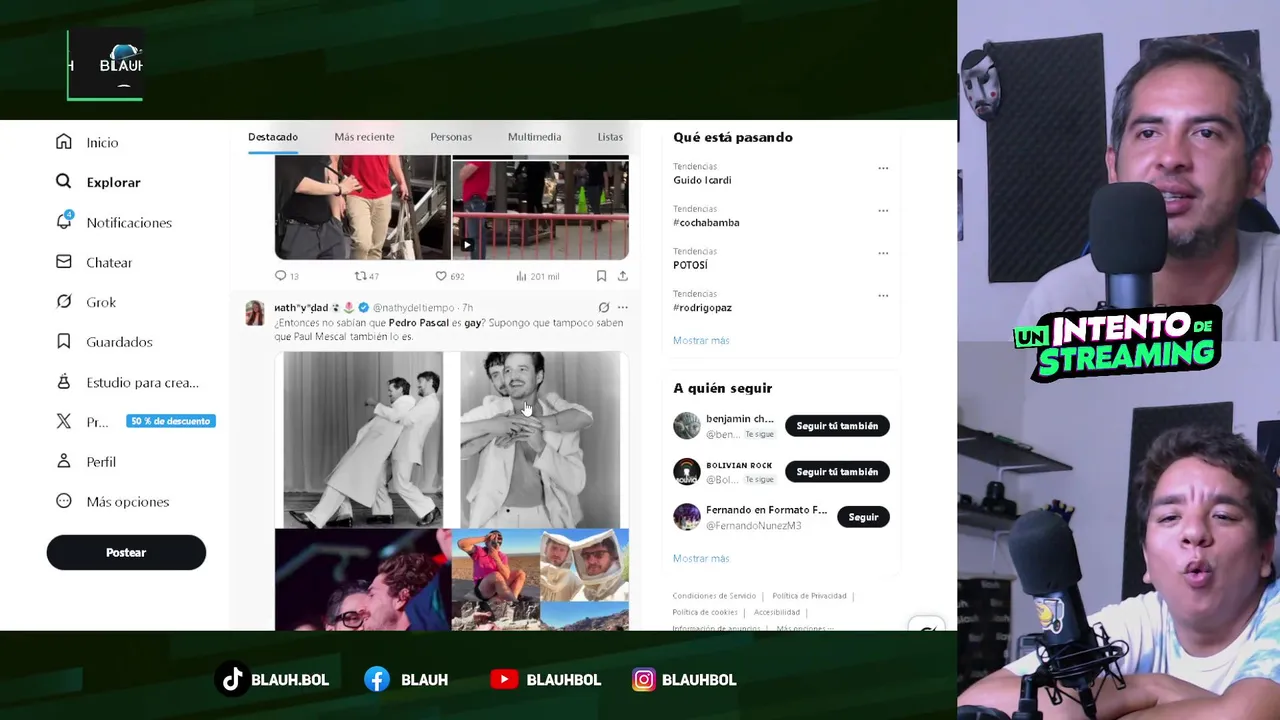The height and width of the screenshot is (720, 1280).
Task: Open the Guido Icardi trend
Action: coord(702,180)
